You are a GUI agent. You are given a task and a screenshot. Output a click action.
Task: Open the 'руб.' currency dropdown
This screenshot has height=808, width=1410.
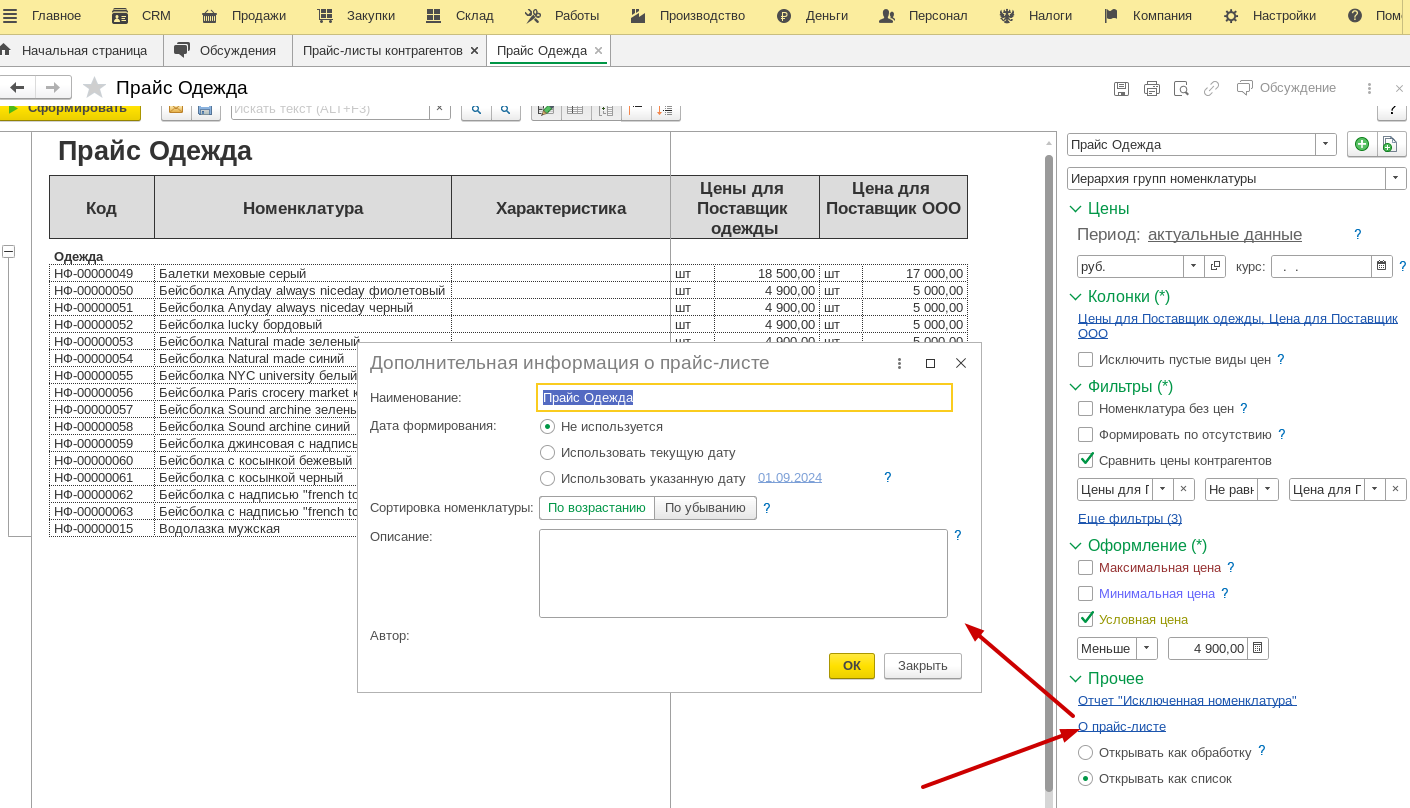click(1193, 266)
